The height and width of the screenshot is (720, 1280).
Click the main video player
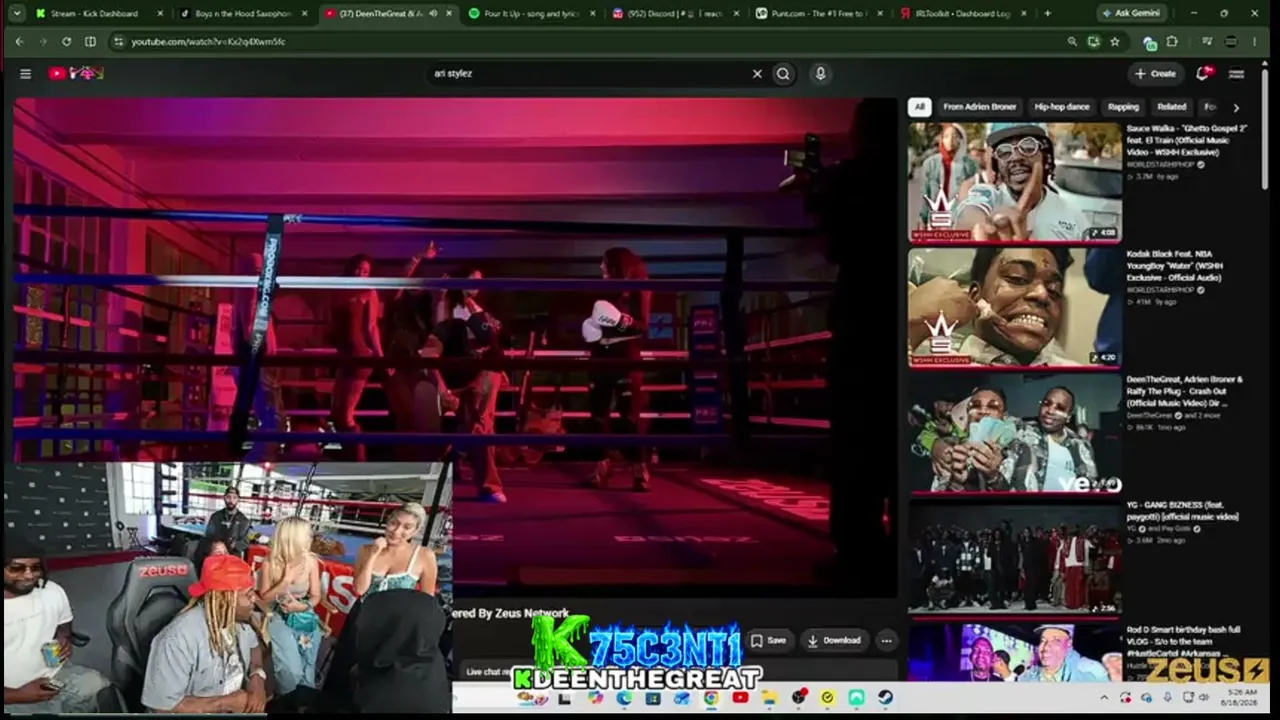tap(455, 347)
